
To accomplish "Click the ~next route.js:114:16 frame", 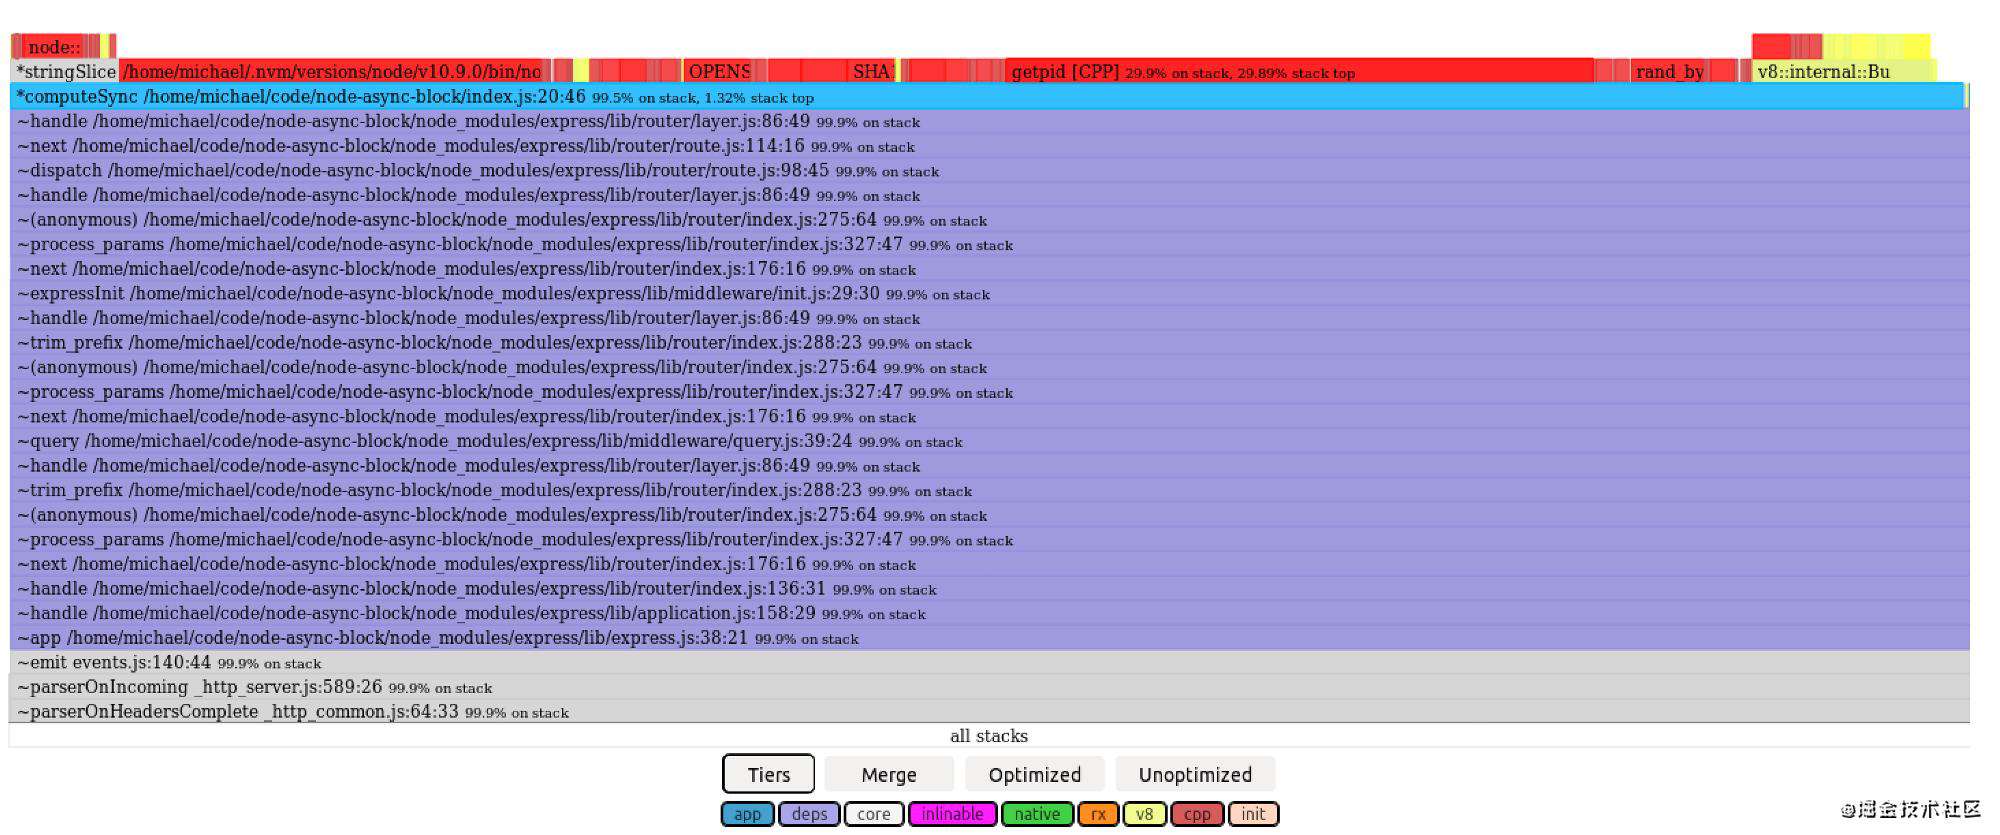I will 990,146.
